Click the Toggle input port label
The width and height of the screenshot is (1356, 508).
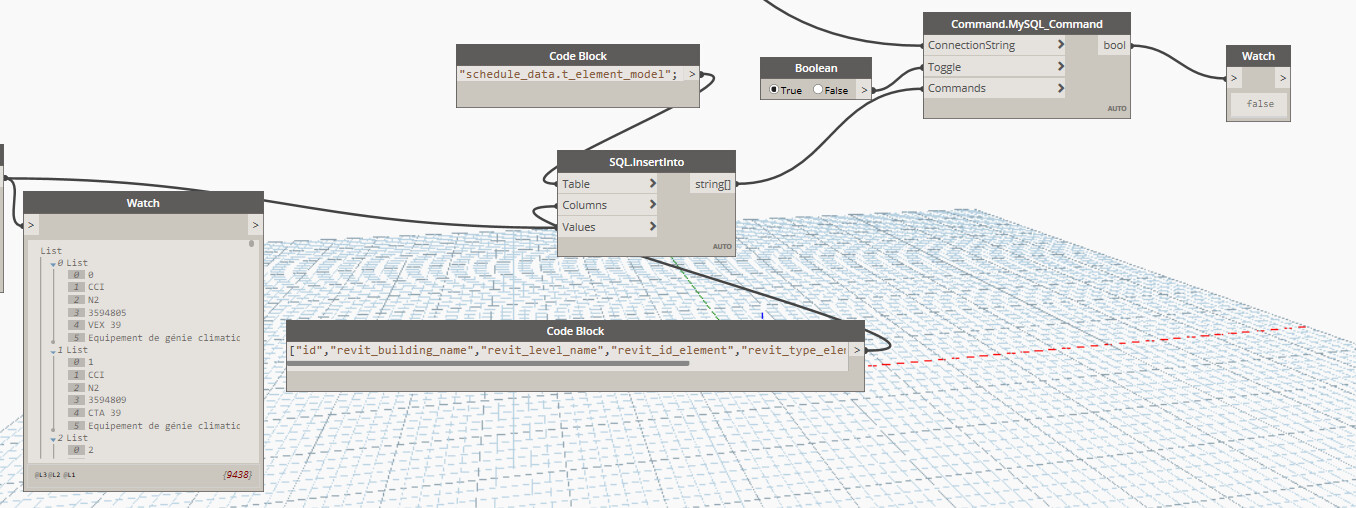coord(944,67)
